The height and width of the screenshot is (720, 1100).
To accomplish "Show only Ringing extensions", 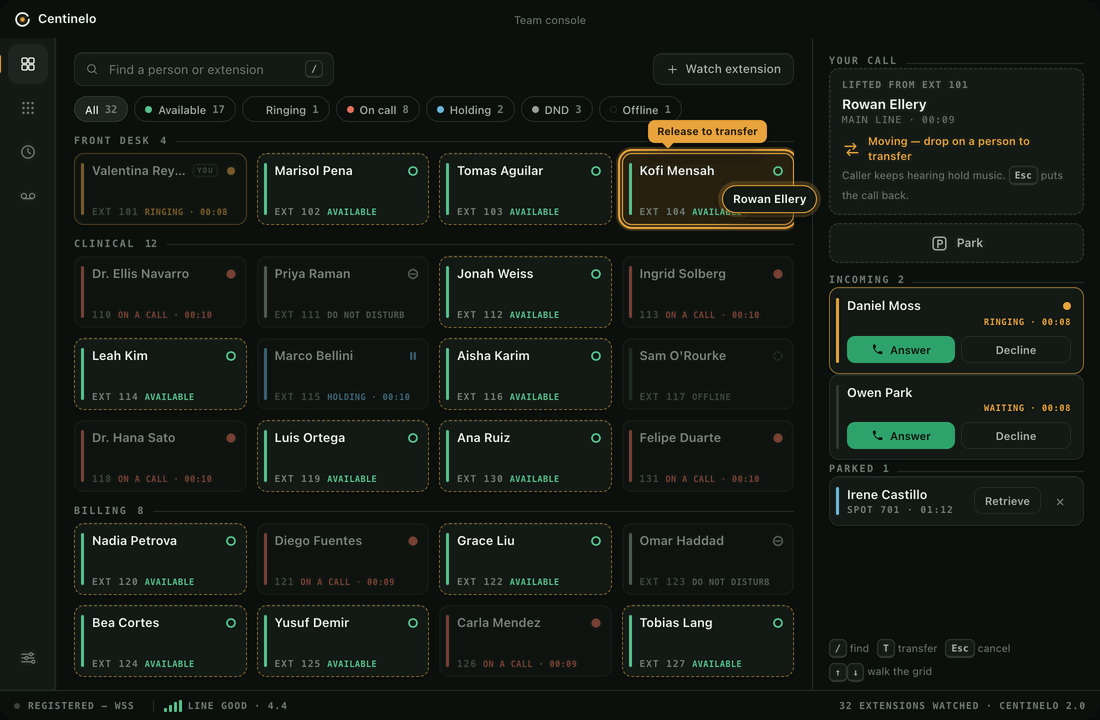I will 286,109.
